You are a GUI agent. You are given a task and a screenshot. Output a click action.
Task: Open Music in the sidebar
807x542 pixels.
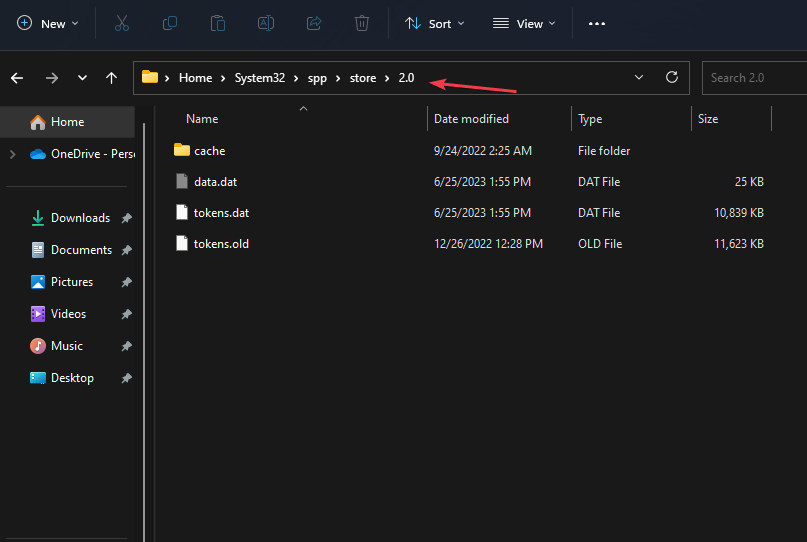57,346
